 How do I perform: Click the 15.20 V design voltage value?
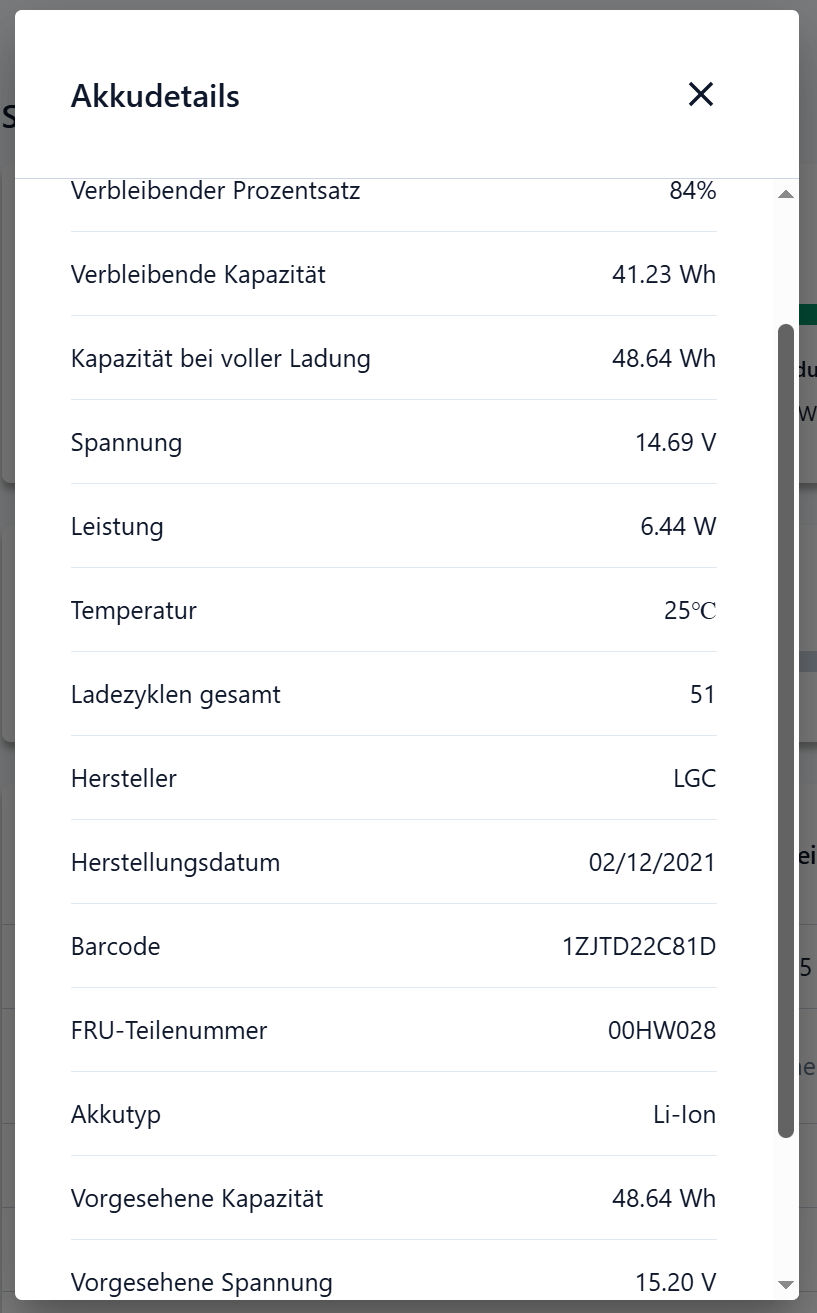pos(676,1282)
